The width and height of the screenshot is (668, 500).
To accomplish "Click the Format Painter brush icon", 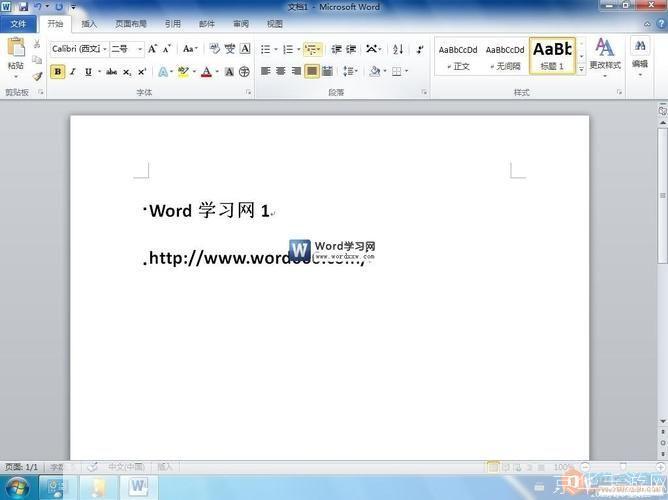I will tap(37, 75).
